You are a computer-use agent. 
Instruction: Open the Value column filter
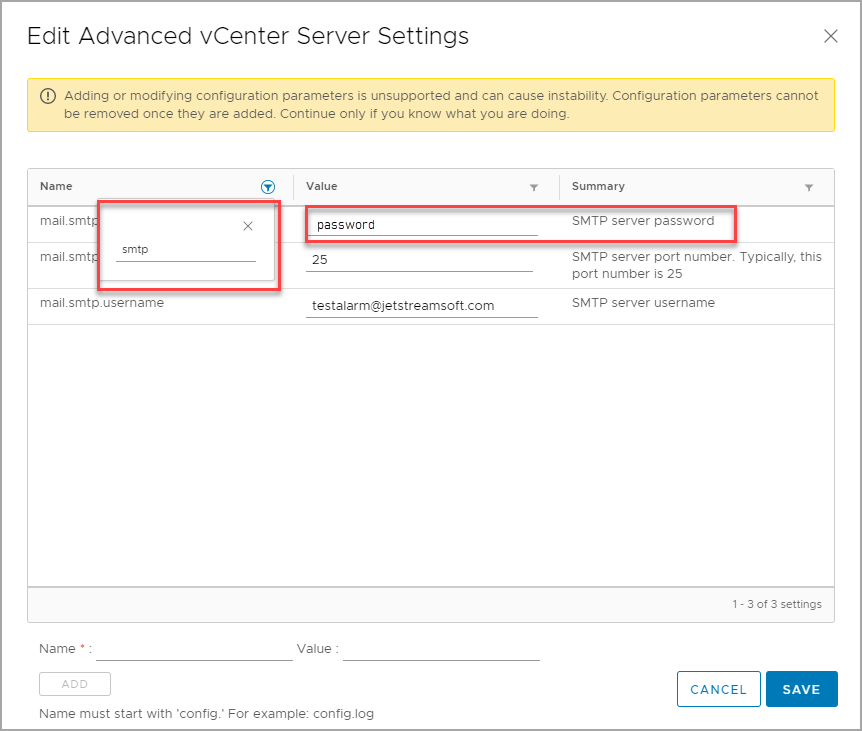533,187
